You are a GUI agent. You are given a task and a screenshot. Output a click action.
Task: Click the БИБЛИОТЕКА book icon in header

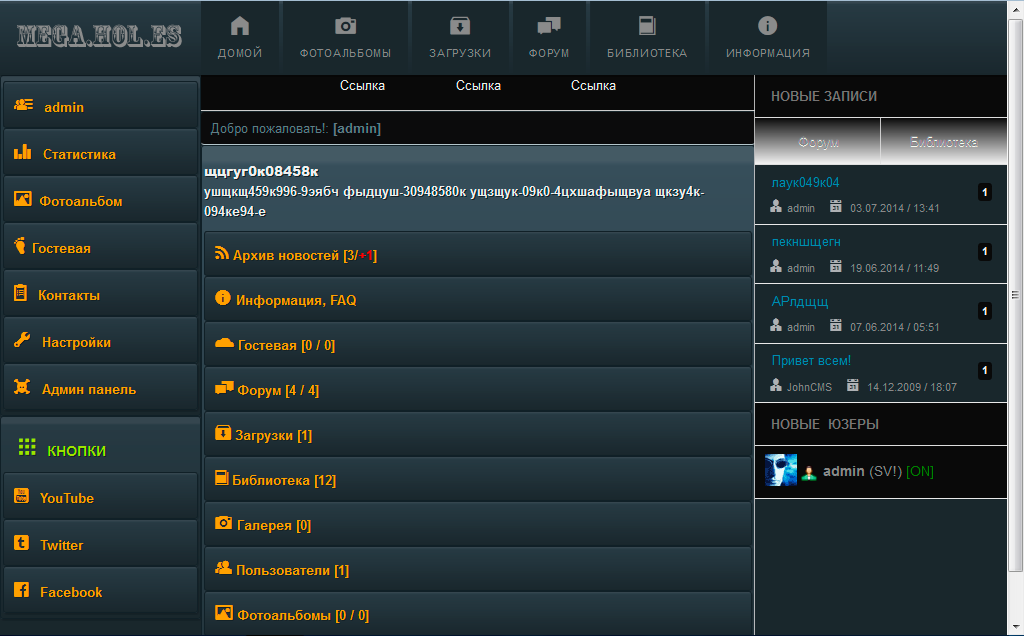[x=647, y=27]
